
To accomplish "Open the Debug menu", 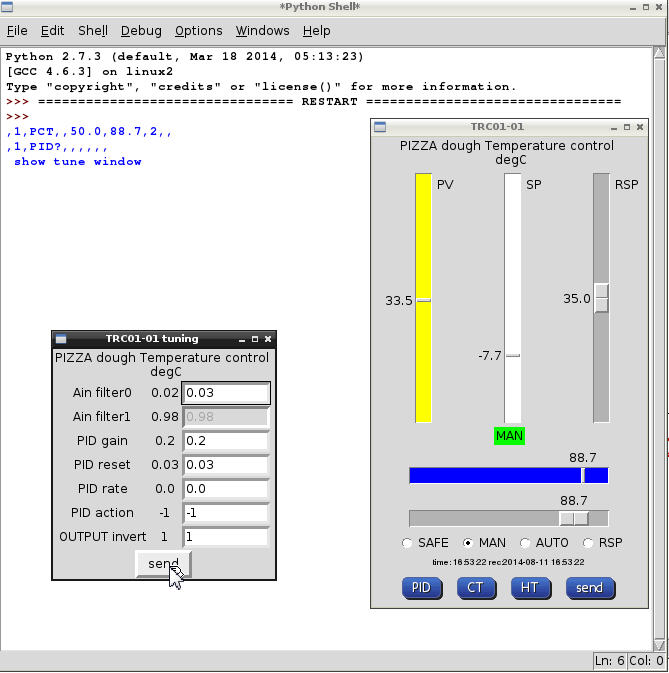I will (141, 31).
